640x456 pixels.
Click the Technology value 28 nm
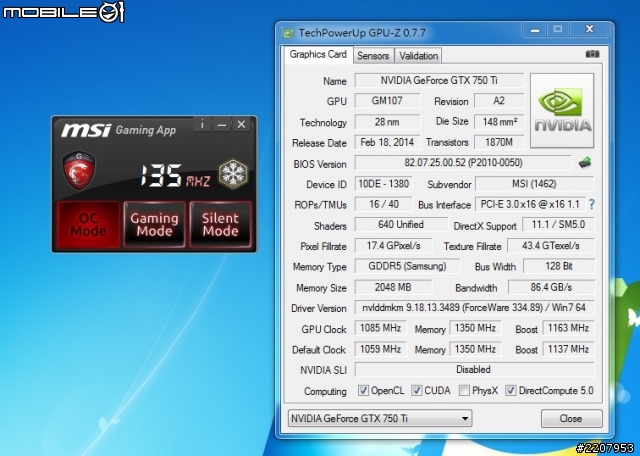coord(387,122)
